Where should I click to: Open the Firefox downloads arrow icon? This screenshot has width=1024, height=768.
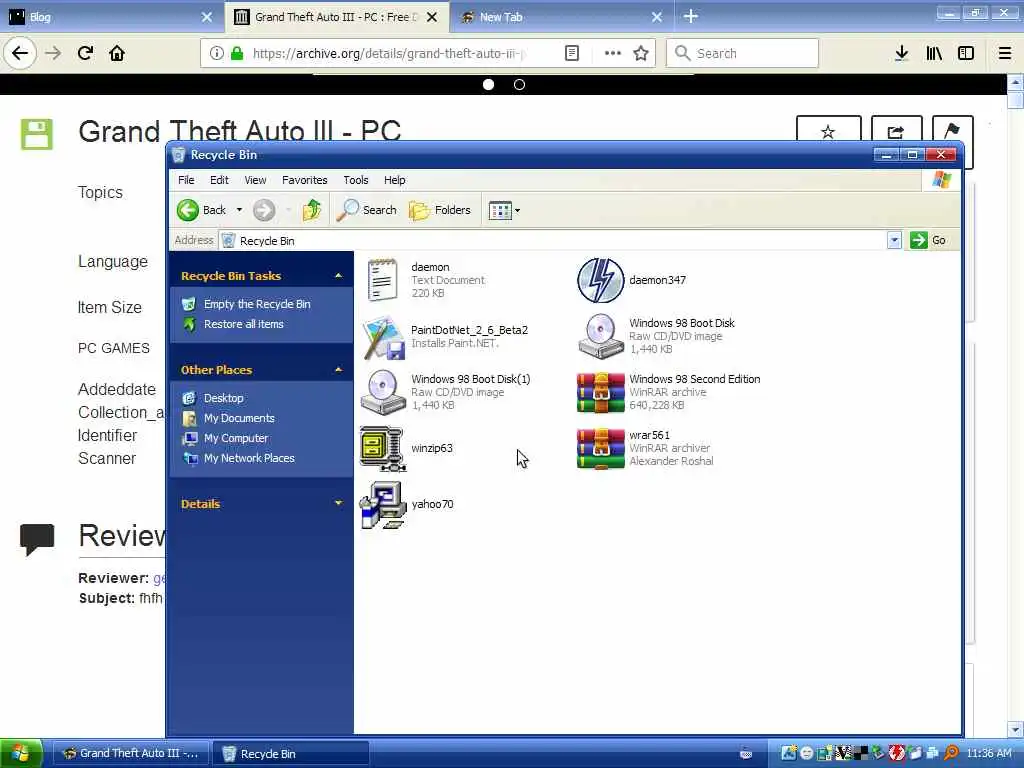pos(901,54)
